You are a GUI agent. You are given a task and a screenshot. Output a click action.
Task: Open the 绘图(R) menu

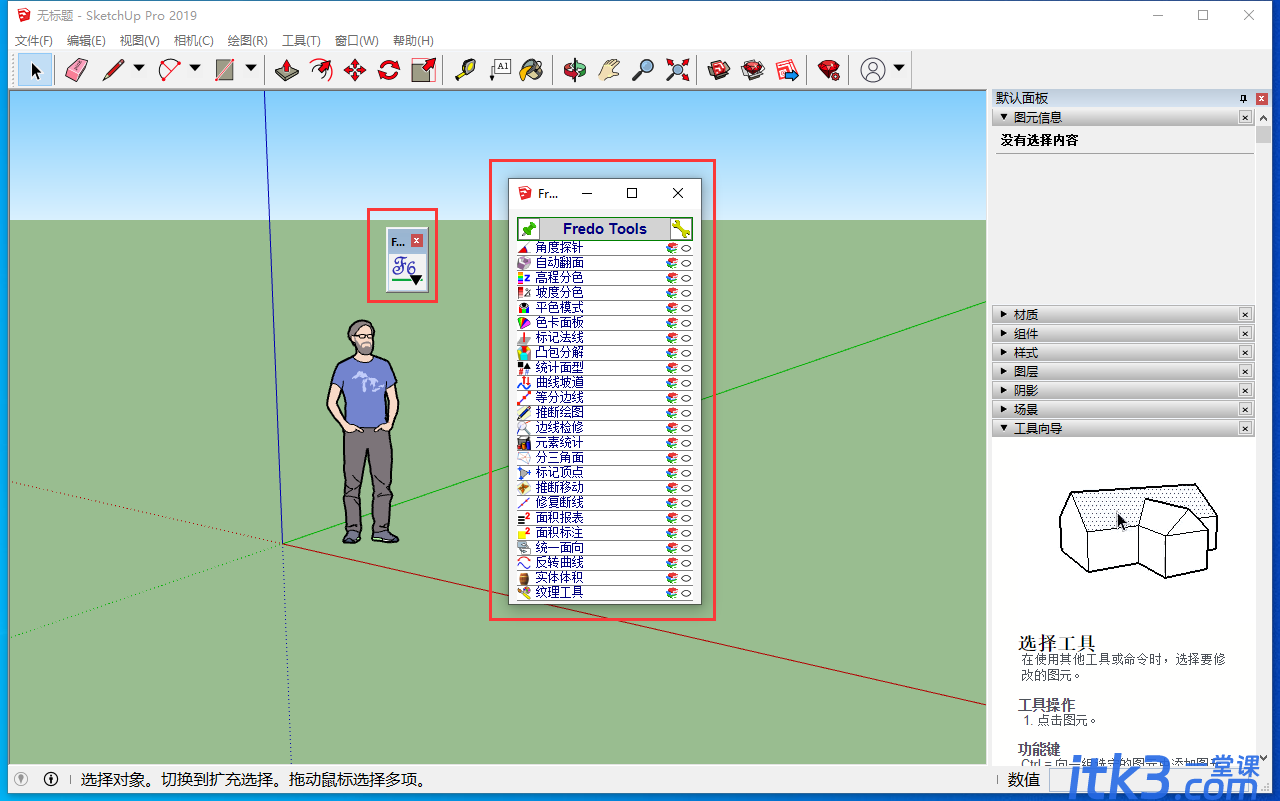(247, 41)
